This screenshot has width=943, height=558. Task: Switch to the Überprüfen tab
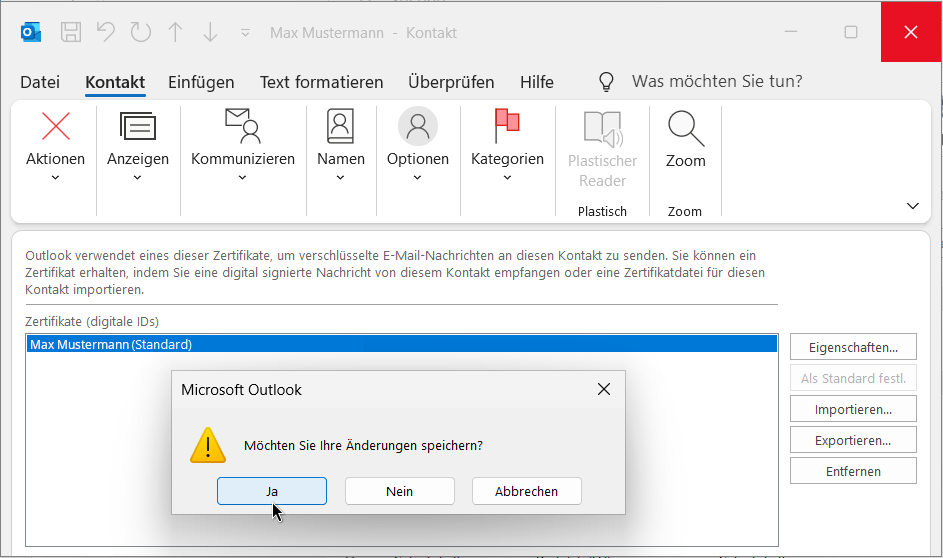[x=451, y=82]
